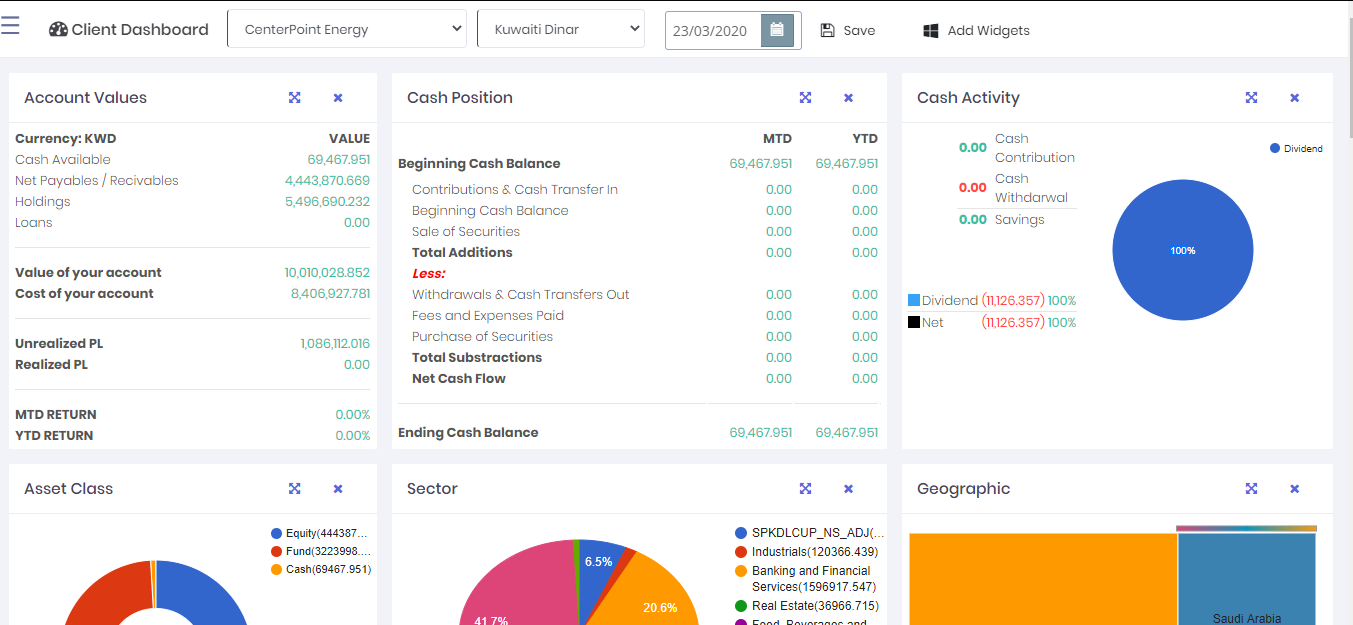This screenshot has width=1353, height=625.
Task: Toggle Dividend legend in Cash Activity chart
Action: pos(1296,148)
